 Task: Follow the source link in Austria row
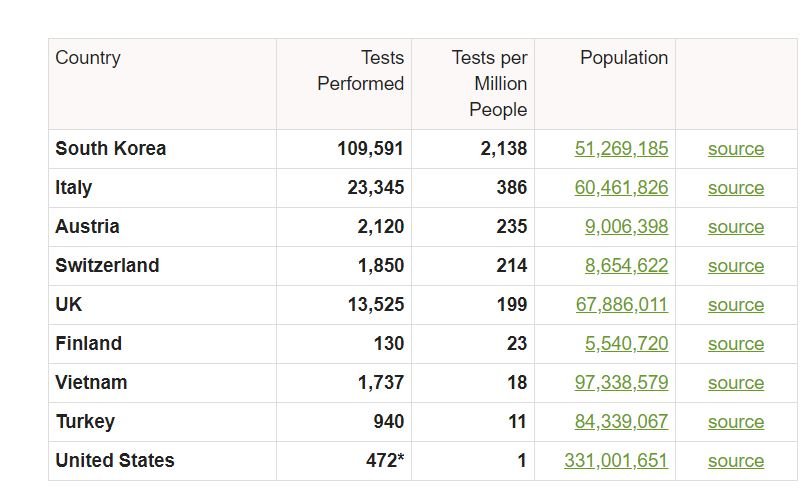[736, 227]
